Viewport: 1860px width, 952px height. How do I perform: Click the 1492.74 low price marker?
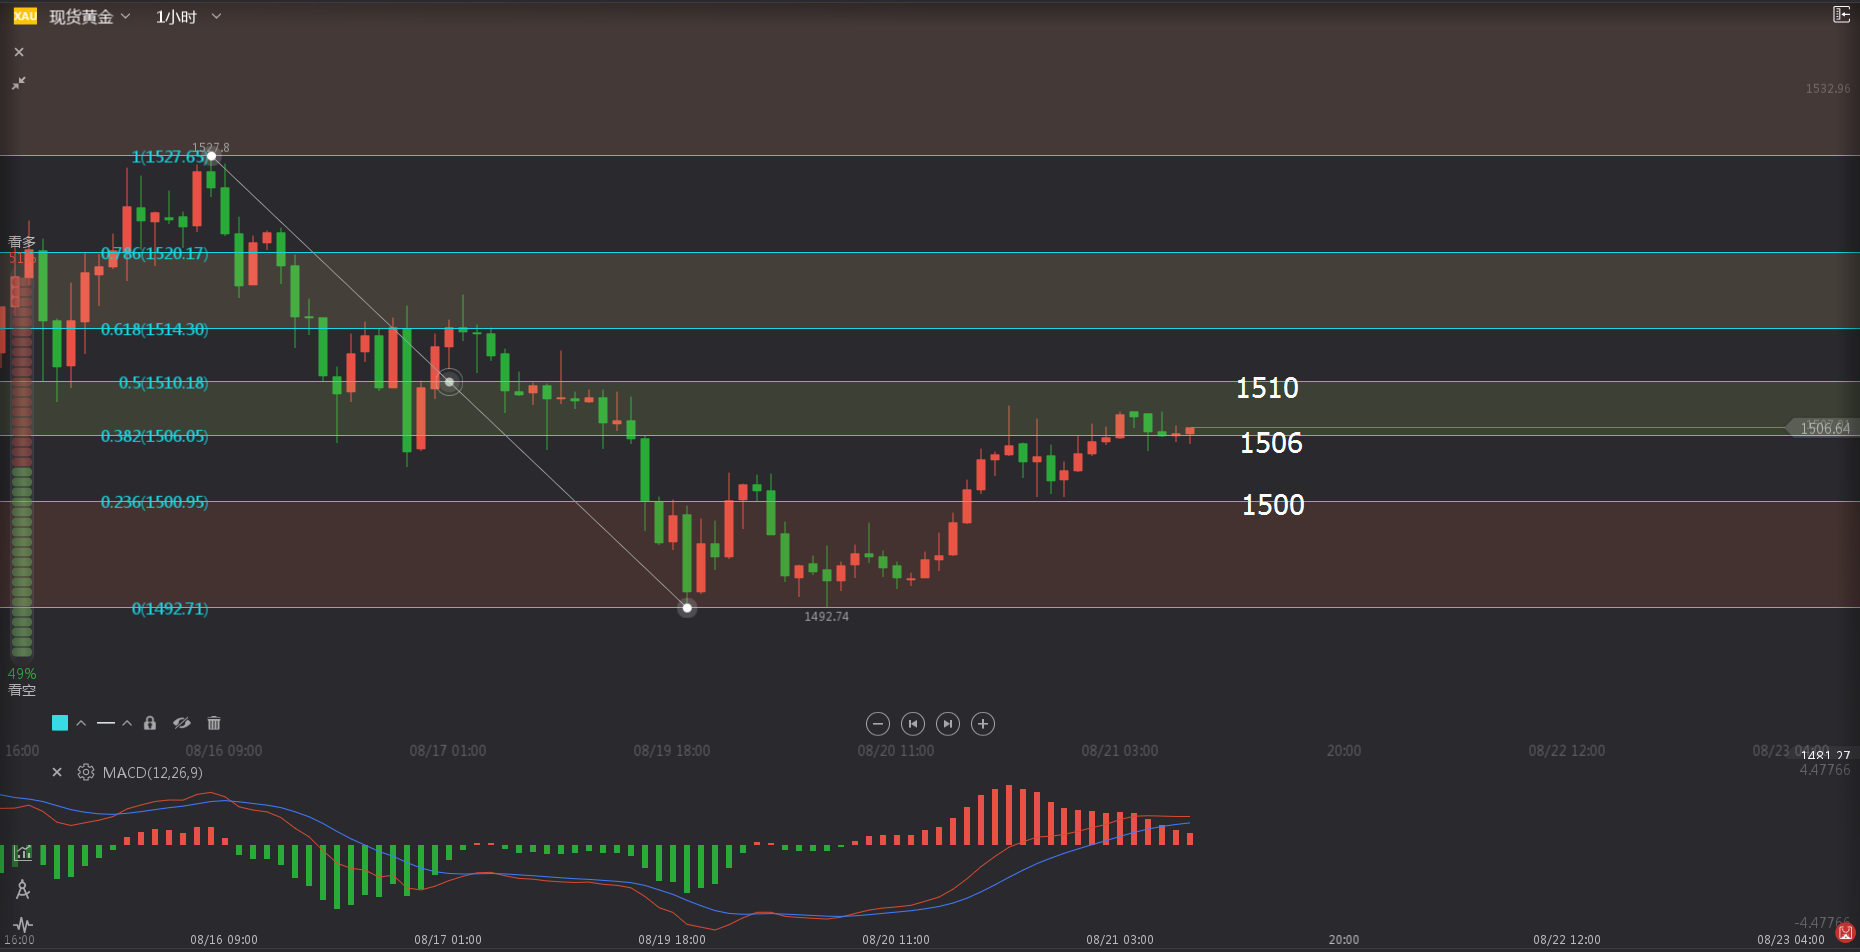(x=826, y=617)
